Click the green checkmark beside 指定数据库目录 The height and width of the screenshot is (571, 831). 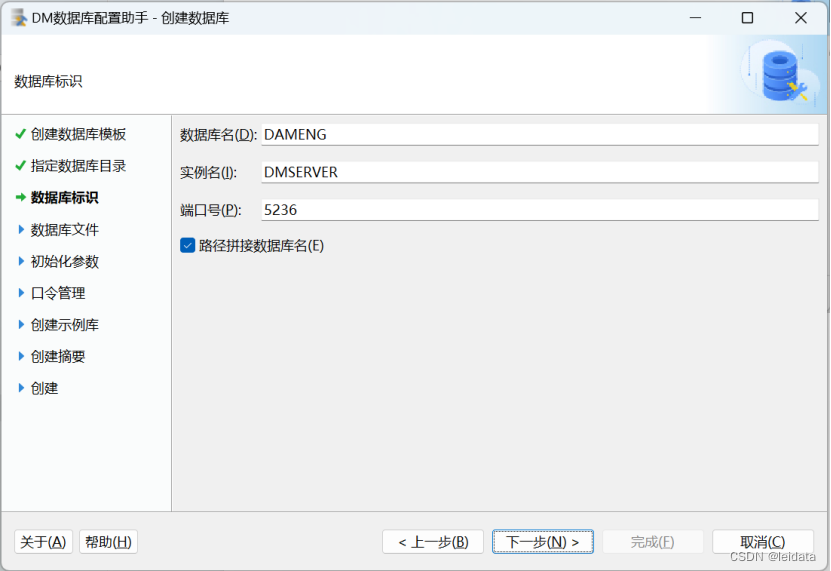21,166
